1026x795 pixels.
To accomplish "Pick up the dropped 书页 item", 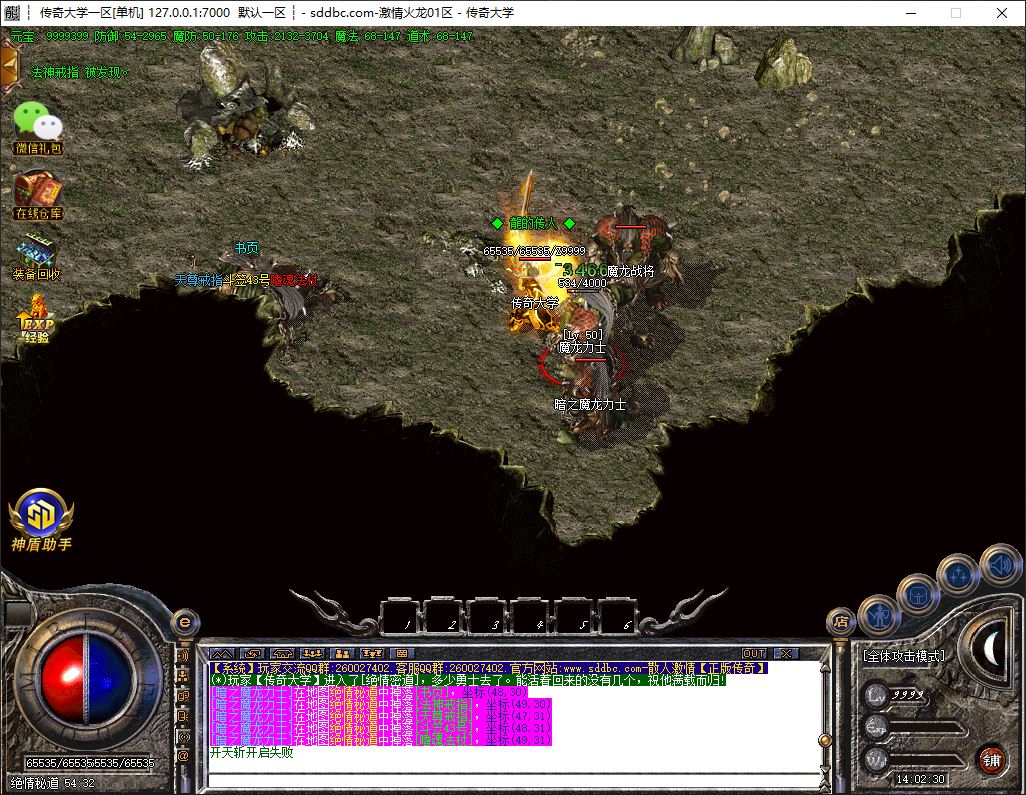I will pos(247,248).
